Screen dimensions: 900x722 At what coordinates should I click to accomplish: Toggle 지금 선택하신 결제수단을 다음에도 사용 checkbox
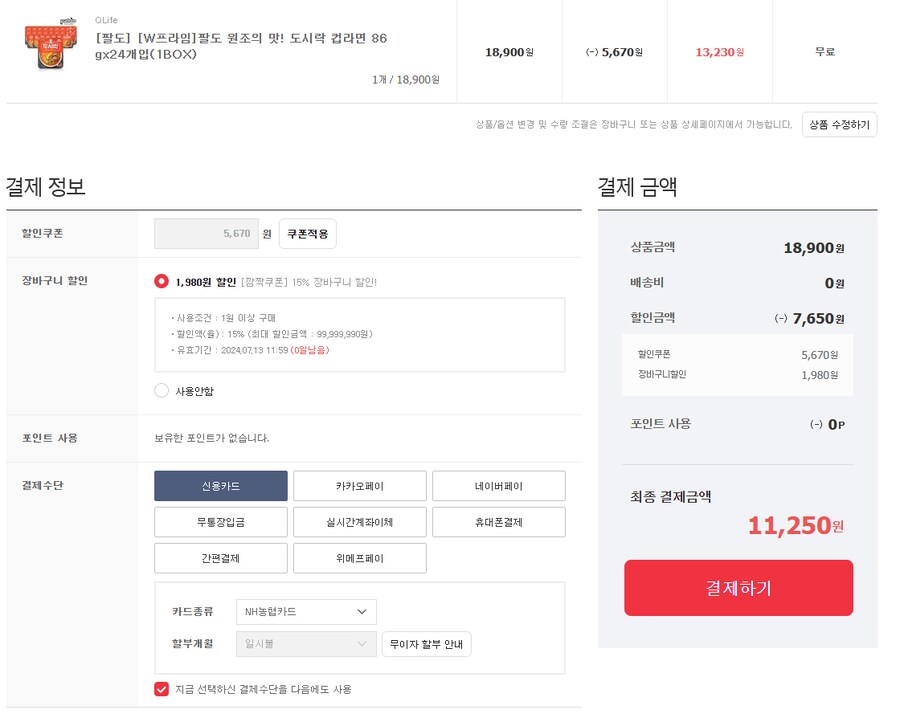[x=161, y=689]
